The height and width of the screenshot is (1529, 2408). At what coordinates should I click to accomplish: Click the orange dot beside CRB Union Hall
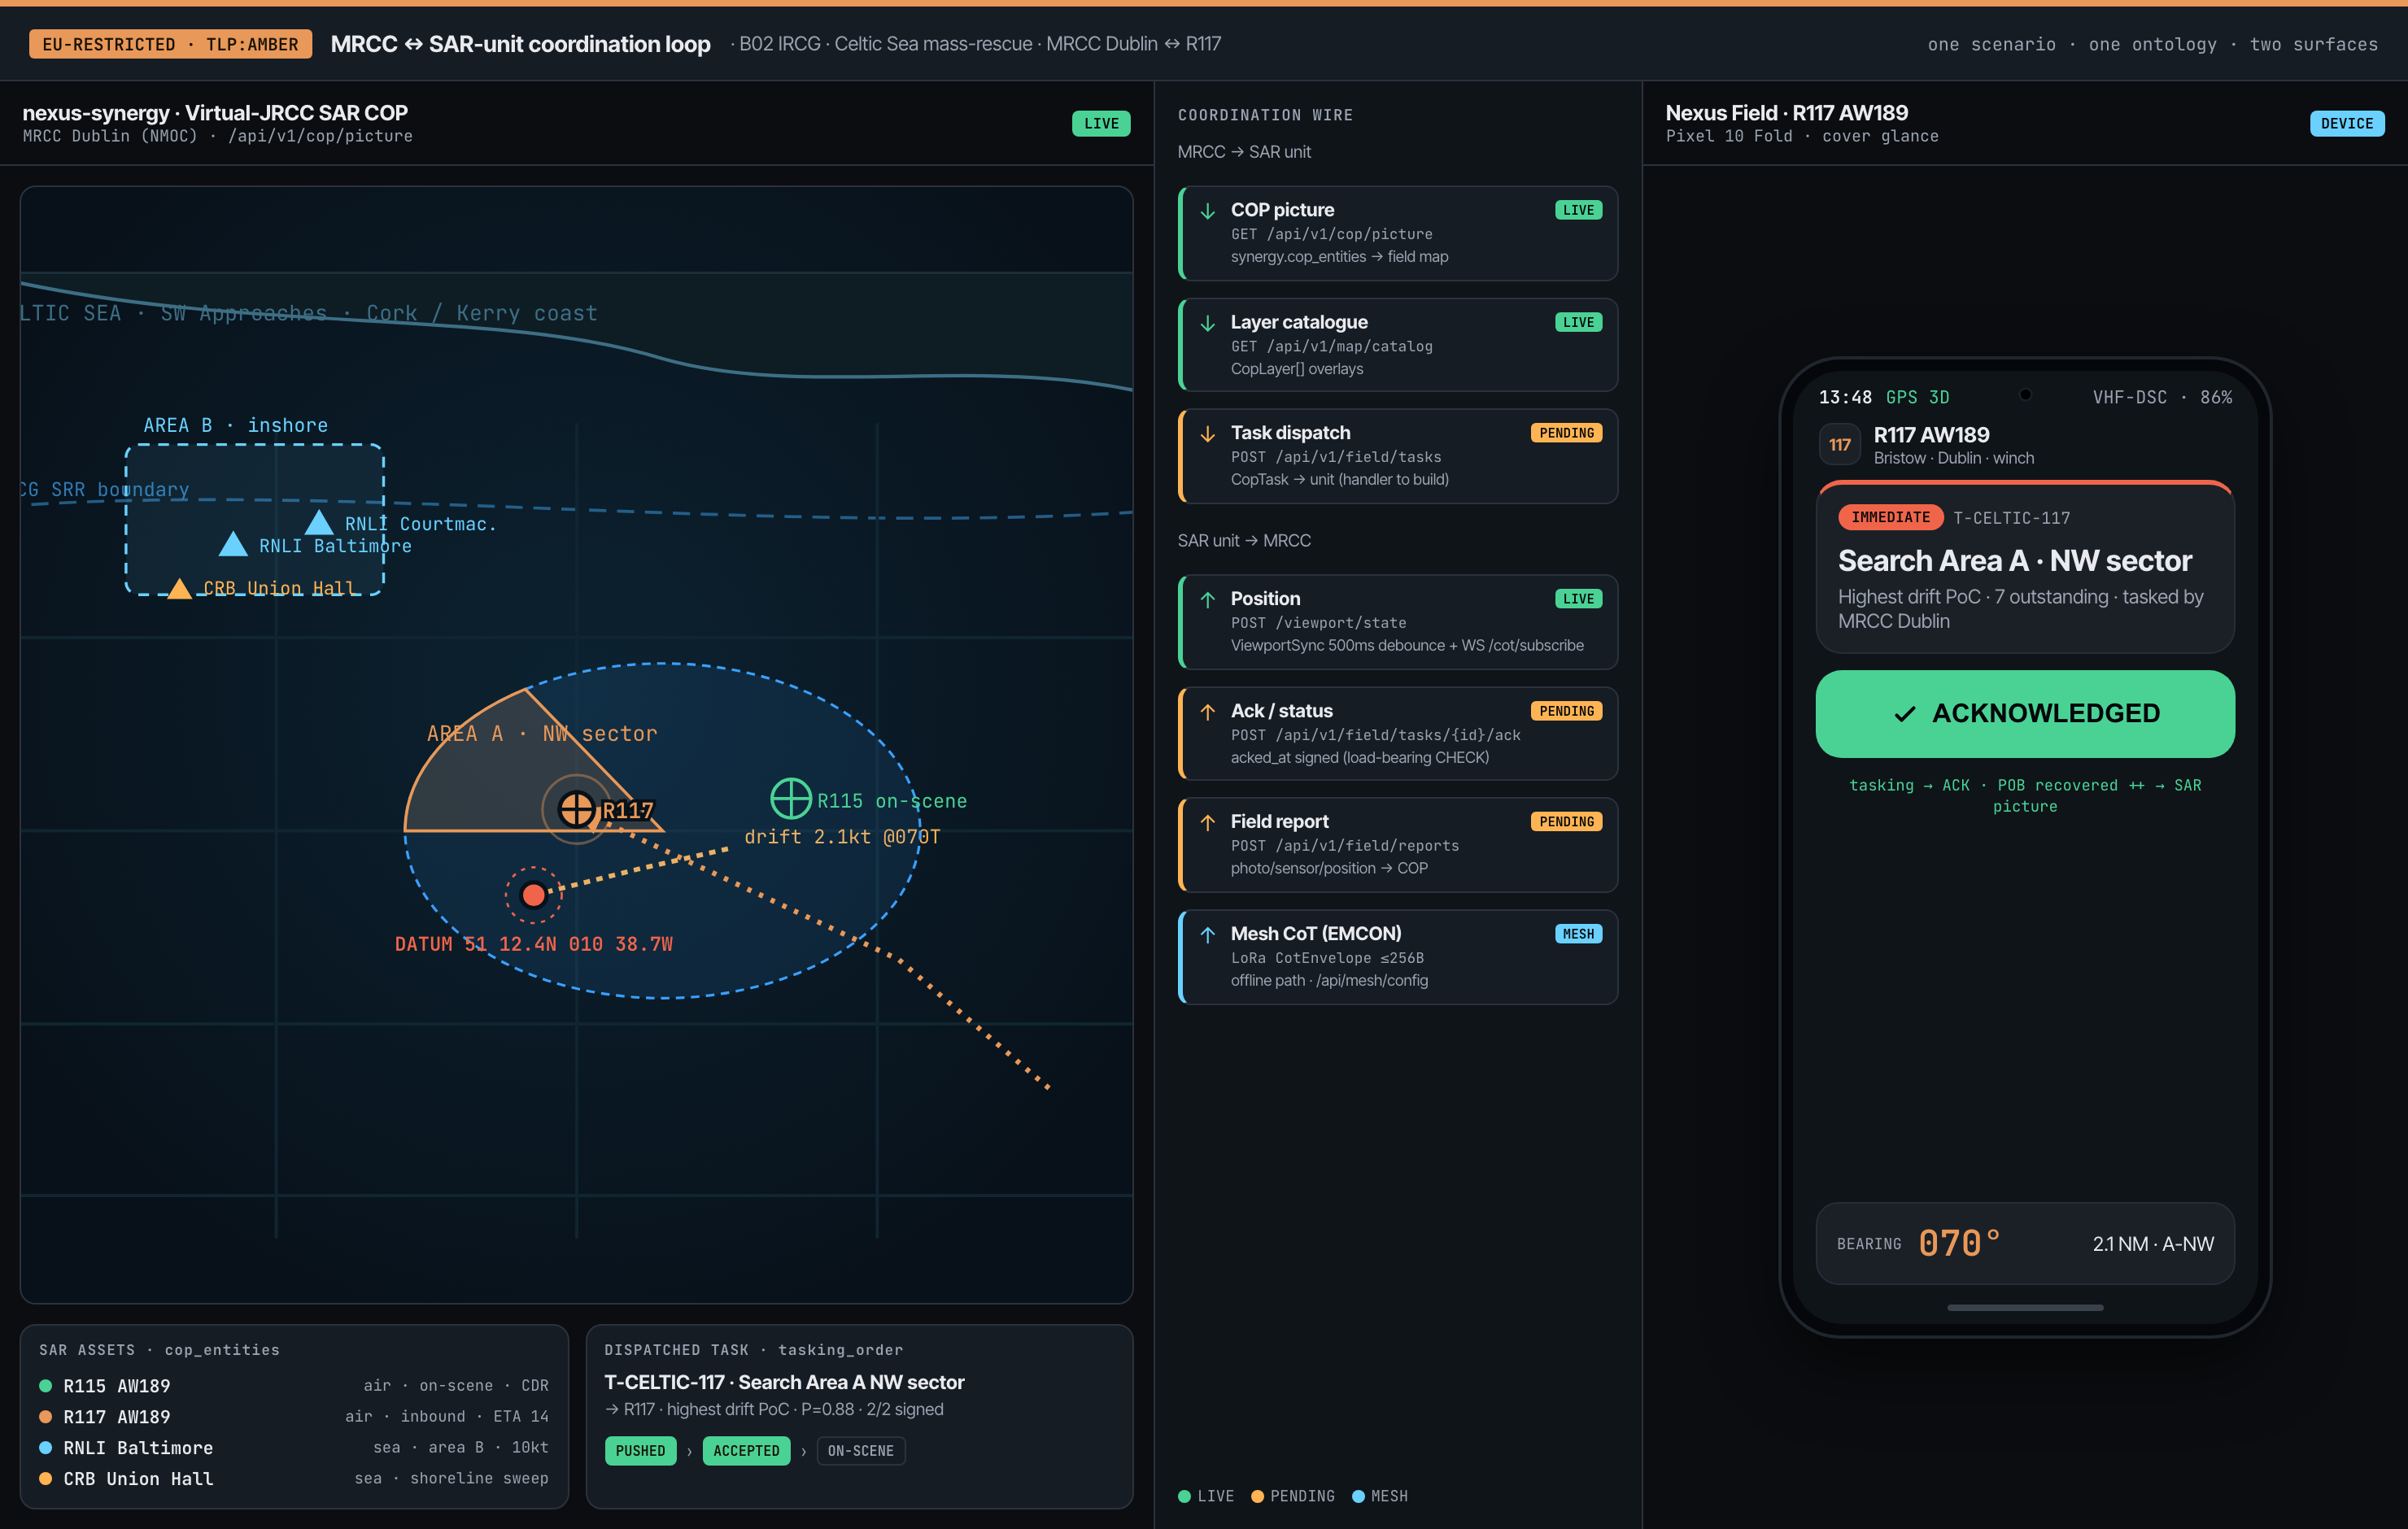[x=45, y=1478]
